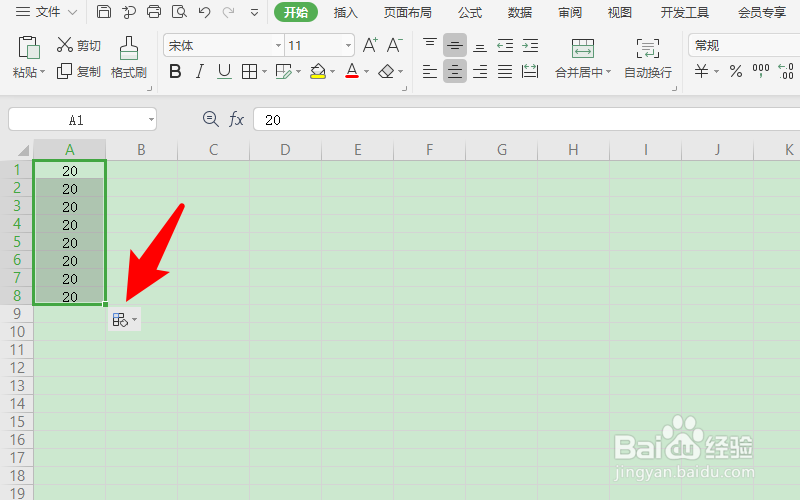Expand the fill color dropdown arrow
This screenshot has width=800, height=500.
pyautogui.click(x=333, y=72)
